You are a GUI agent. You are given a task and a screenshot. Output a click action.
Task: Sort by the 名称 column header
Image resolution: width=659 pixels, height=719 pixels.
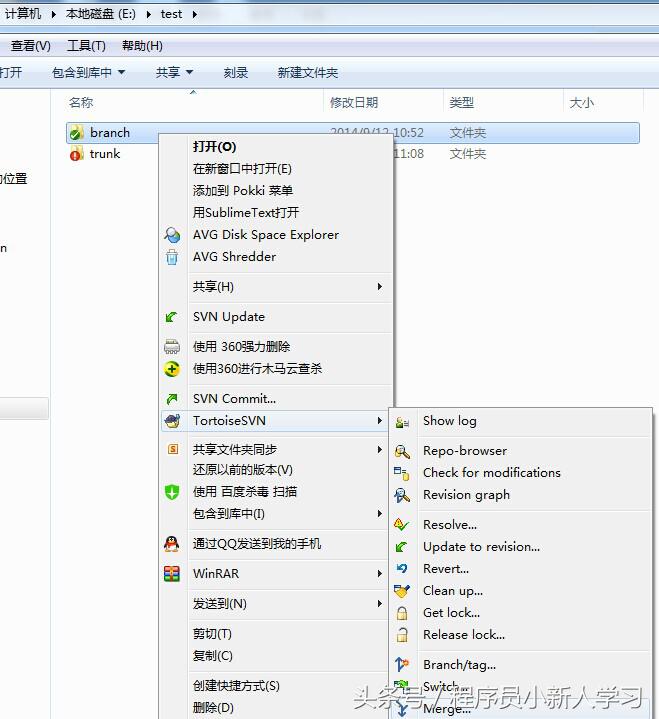pyautogui.click(x=81, y=102)
